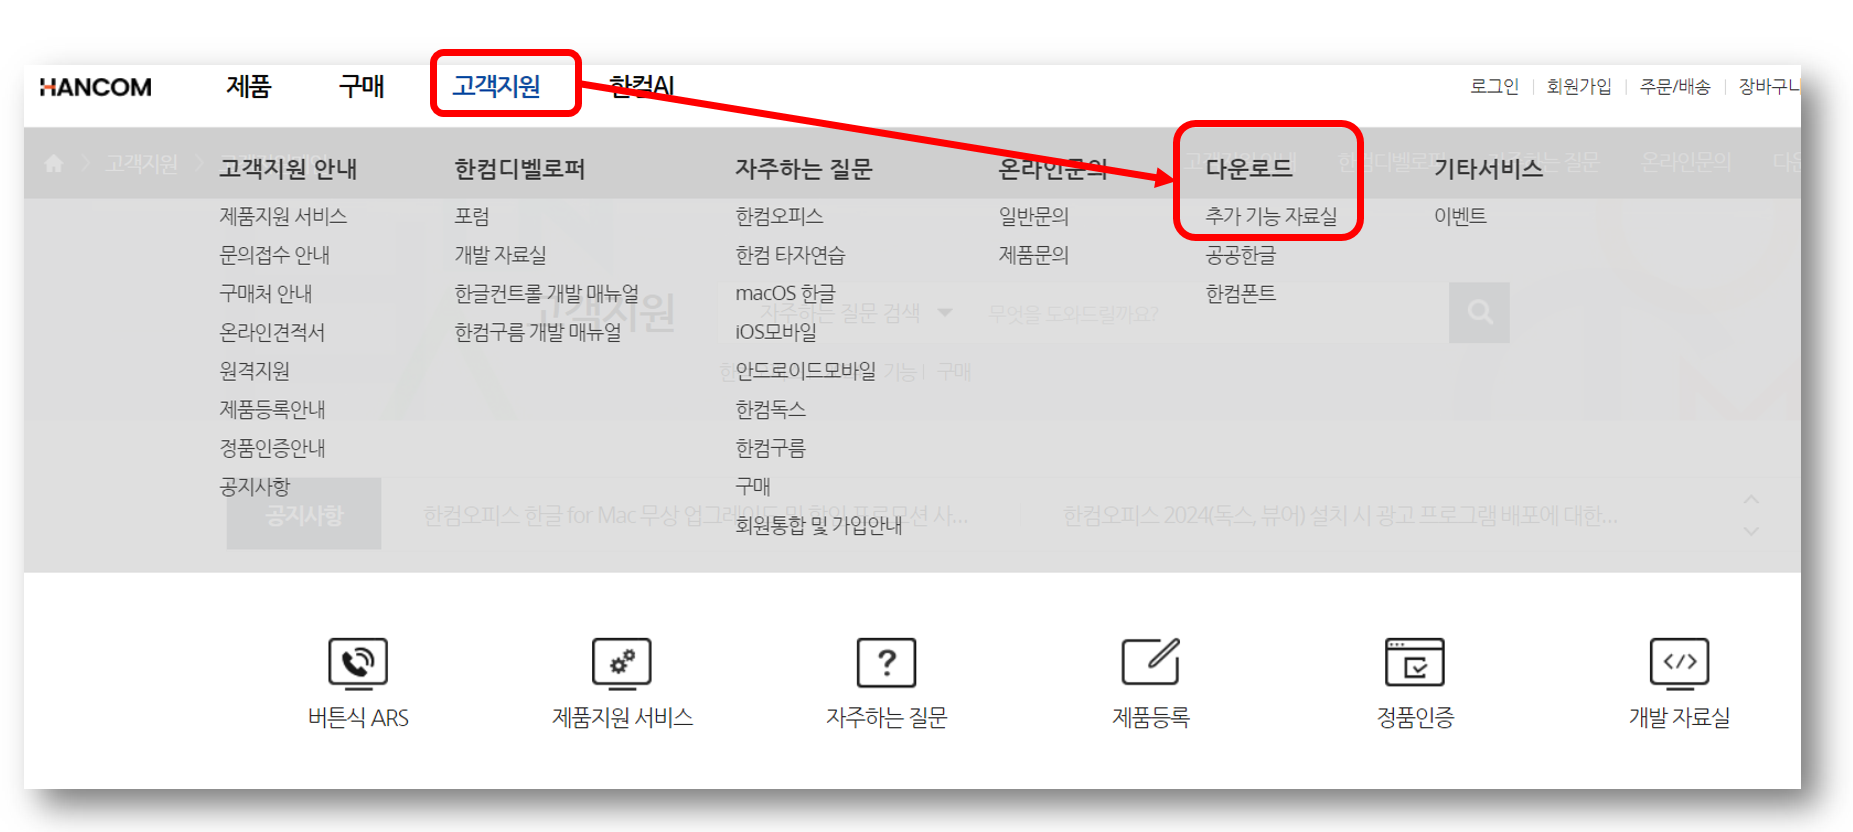1853x832 pixels.
Task: Click the 로그인 link
Action: pyautogui.click(x=1494, y=87)
